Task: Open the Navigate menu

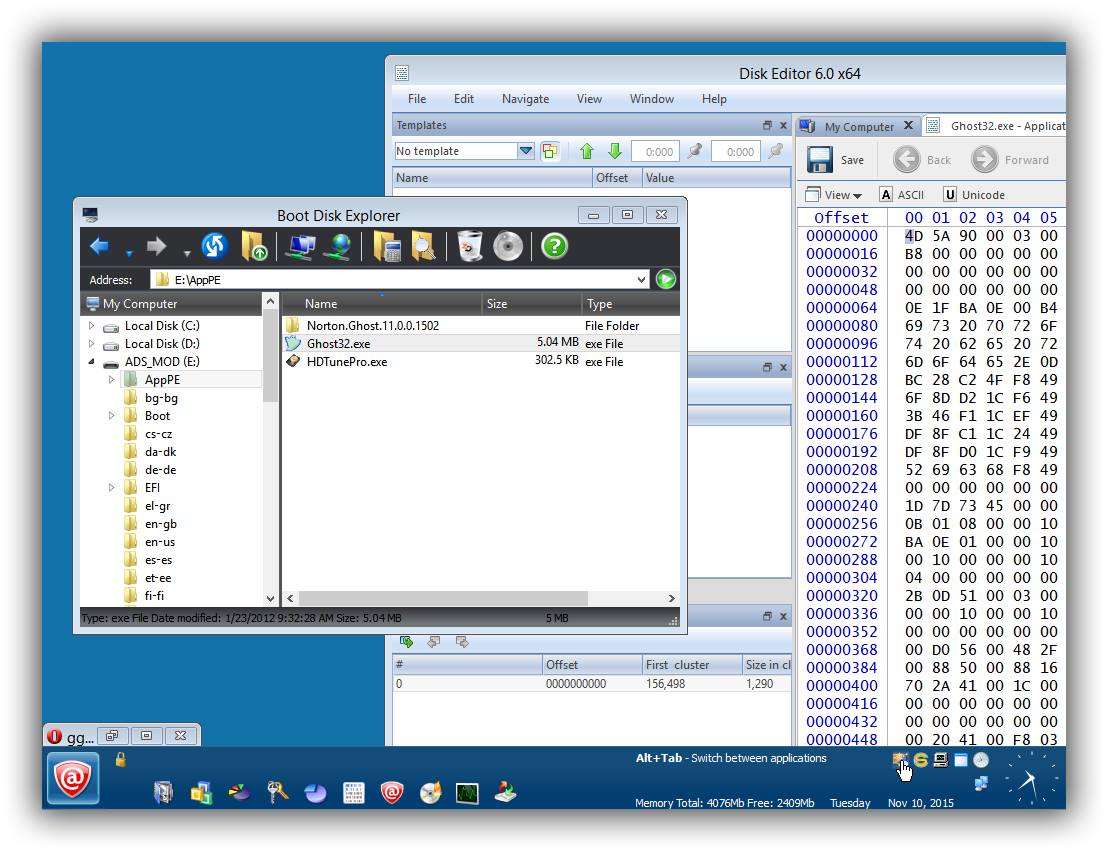Action: tap(525, 99)
